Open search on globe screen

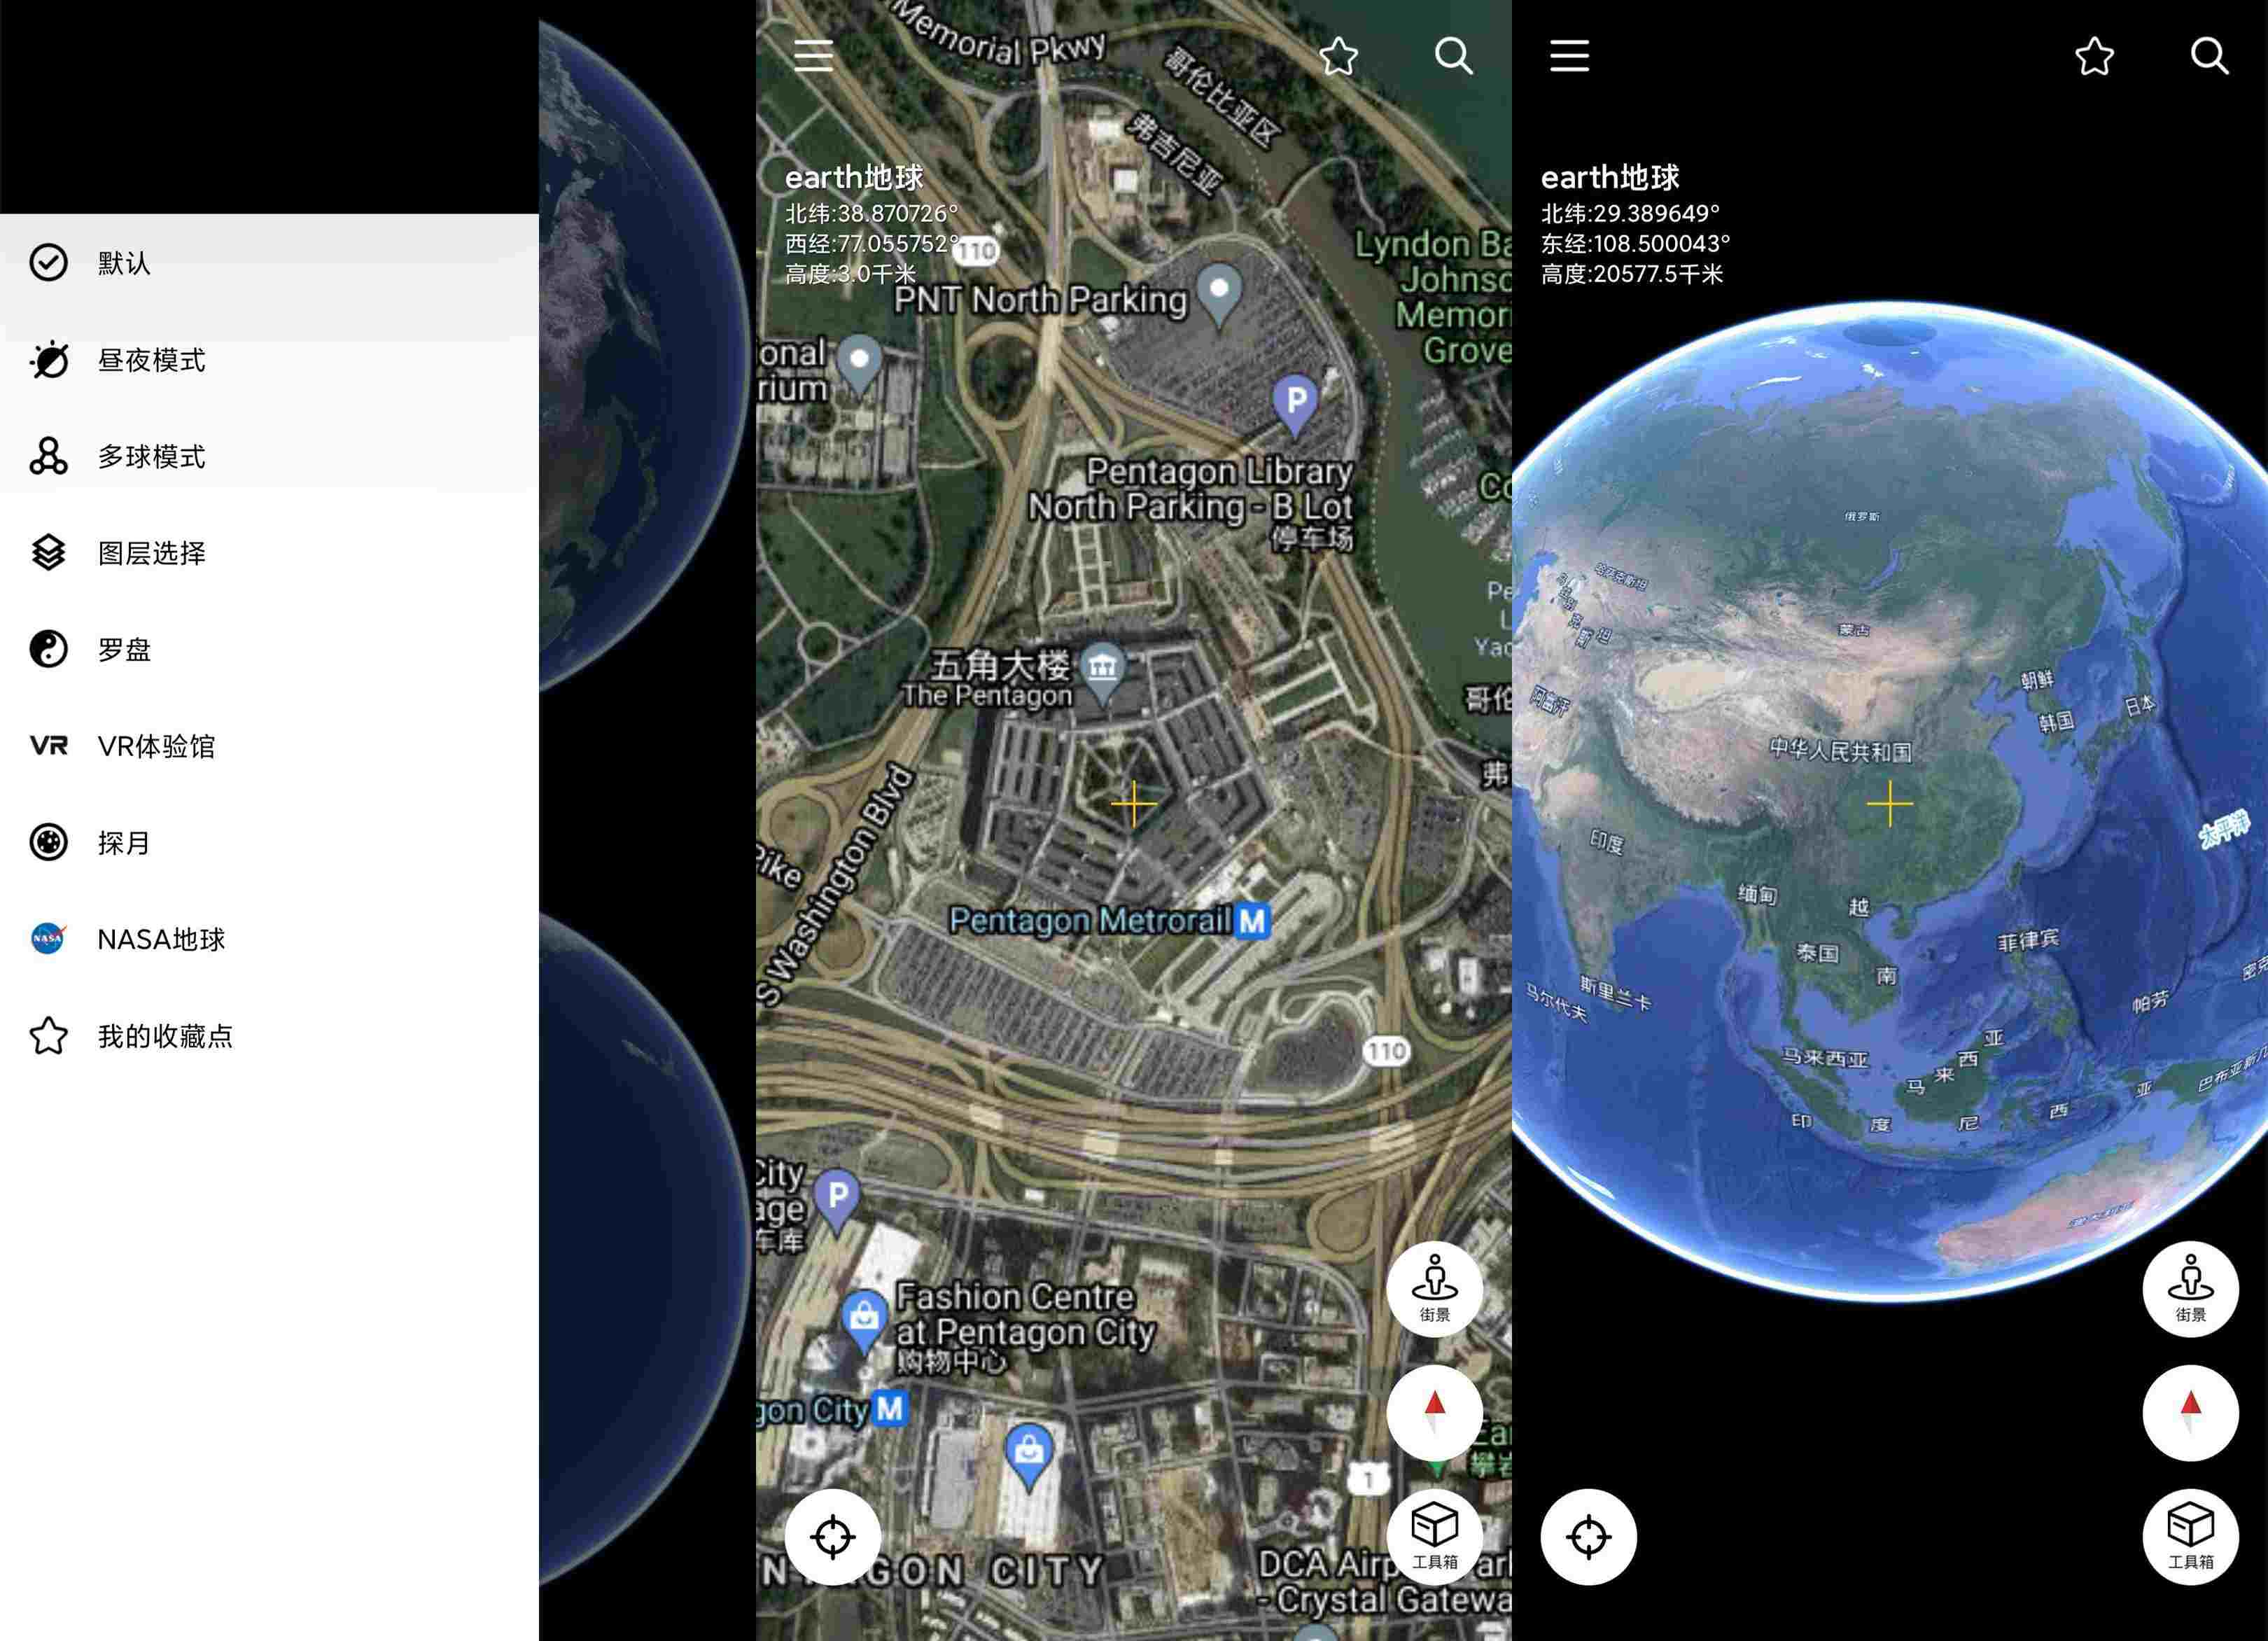click(2209, 56)
